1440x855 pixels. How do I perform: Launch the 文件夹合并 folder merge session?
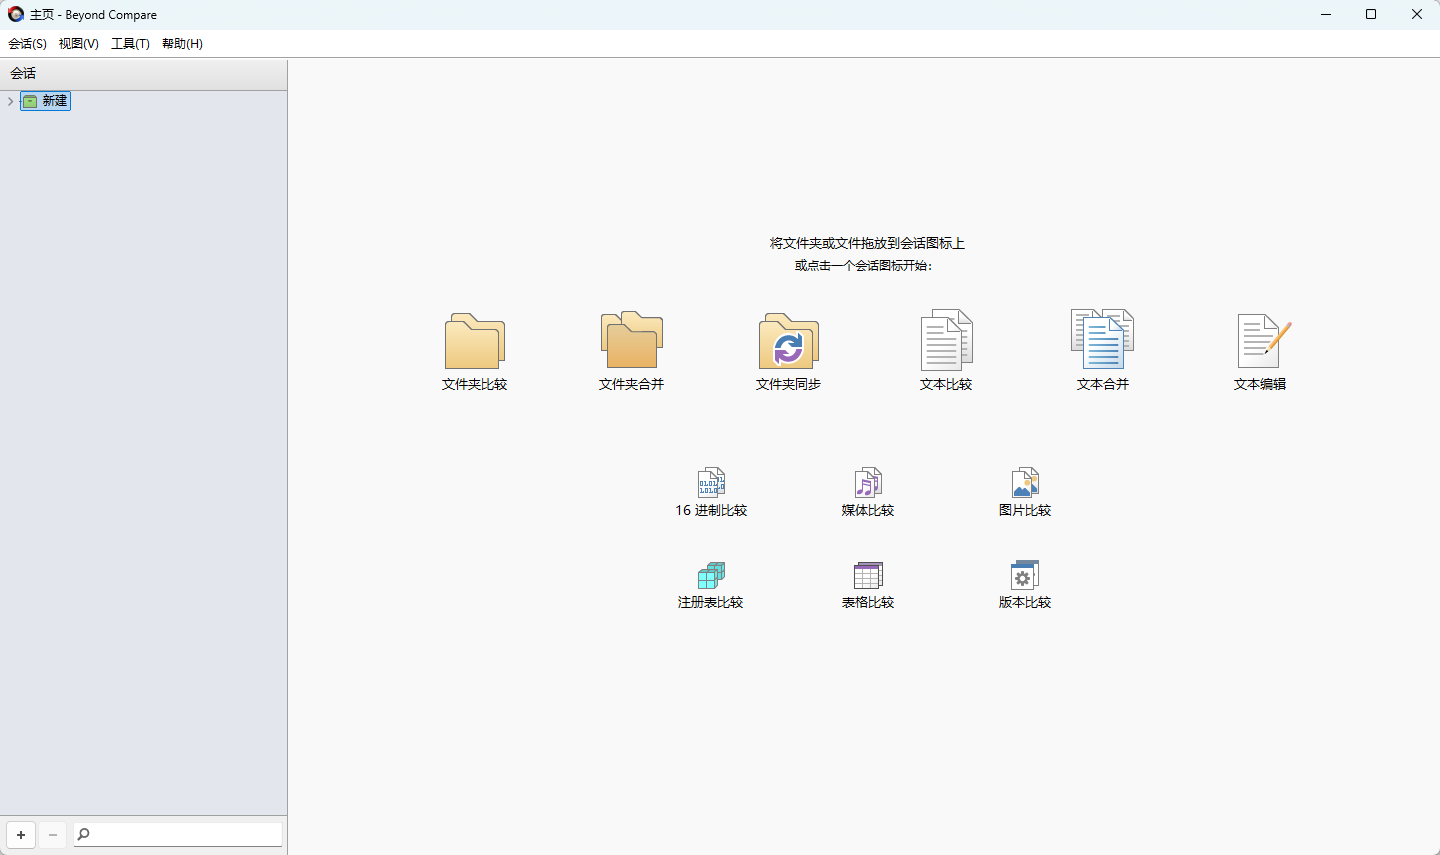[631, 351]
